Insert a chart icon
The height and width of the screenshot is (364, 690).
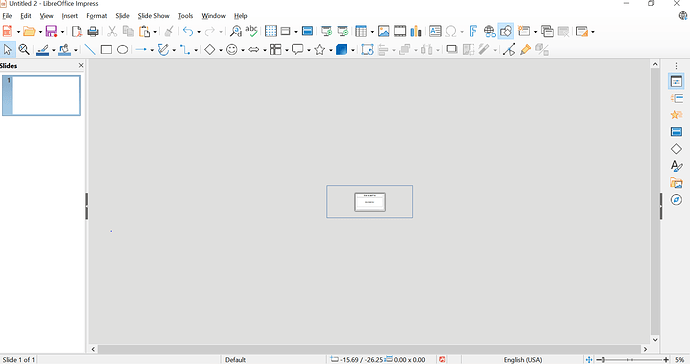pos(416,31)
